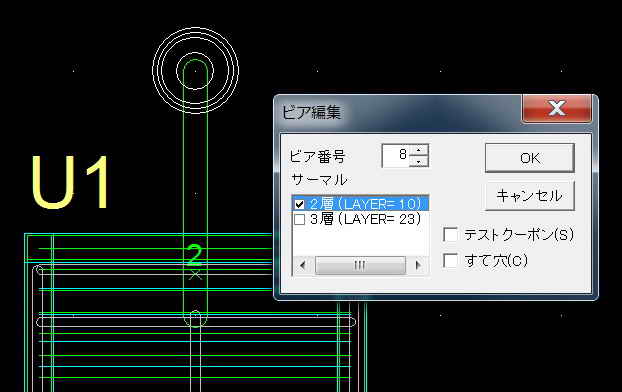Image resolution: width=622 pixels, height=392 pixels.
Task: Click the green pin number 2
Action: pos(194,254)
